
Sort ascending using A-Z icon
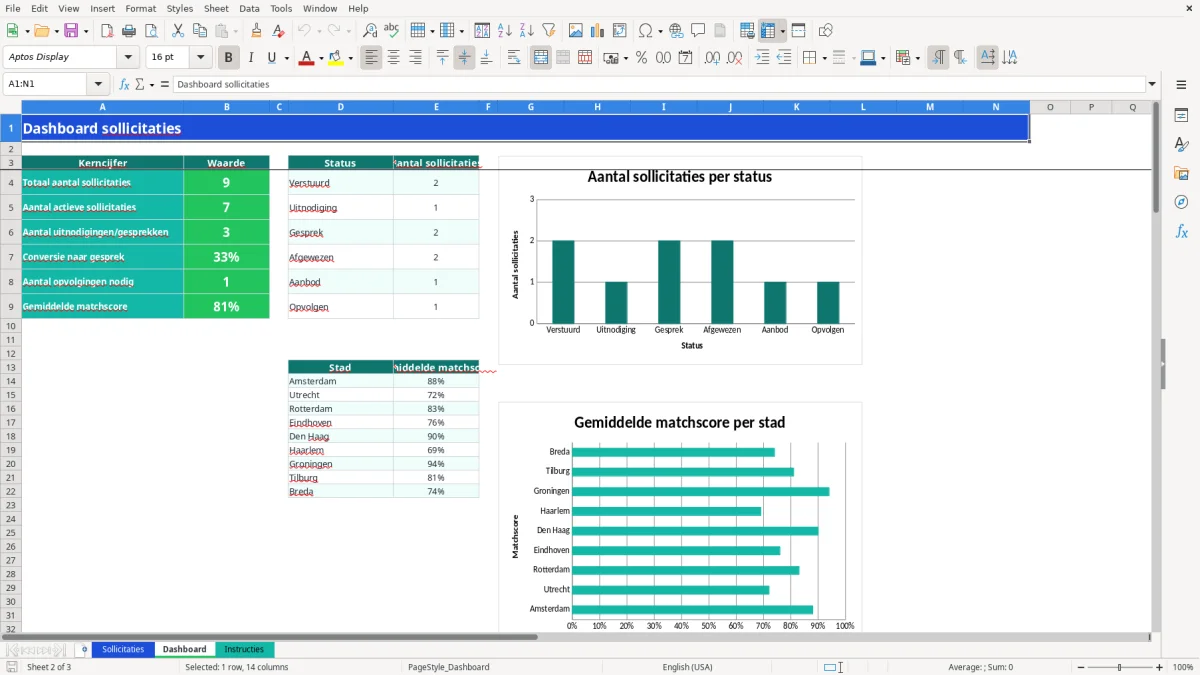[505, 31]
